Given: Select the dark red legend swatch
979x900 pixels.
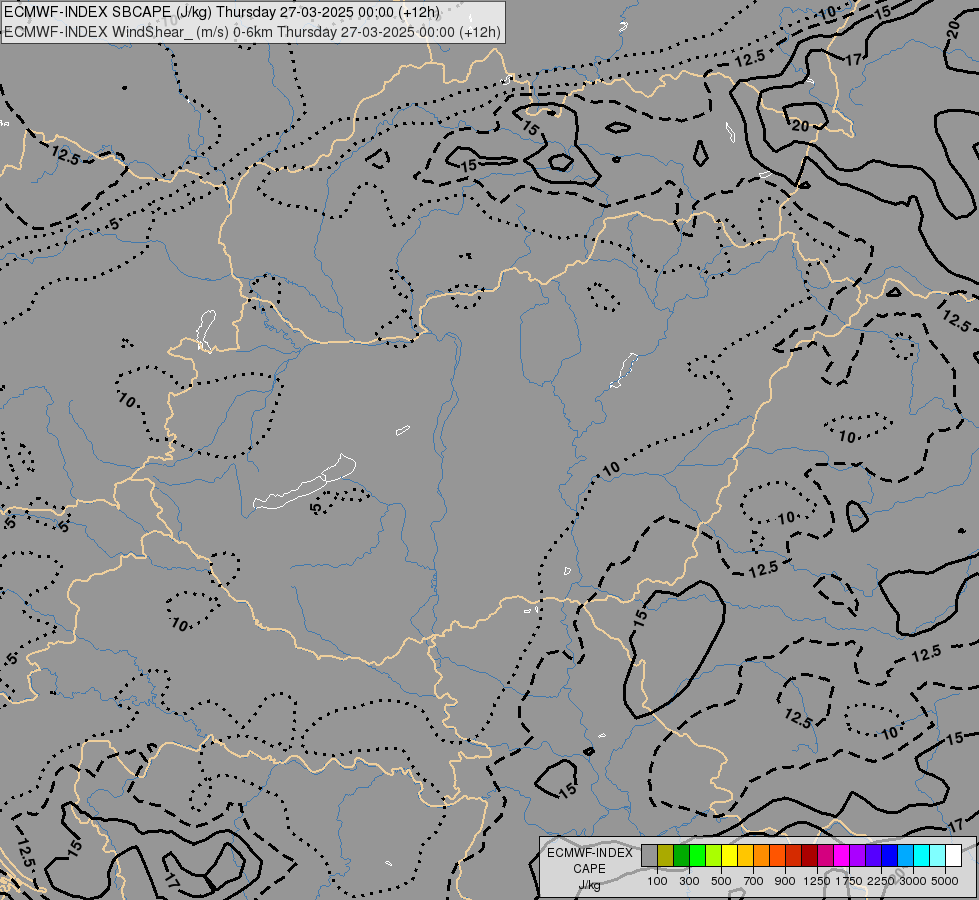Looking at the screenshot, I should point(809,856).
